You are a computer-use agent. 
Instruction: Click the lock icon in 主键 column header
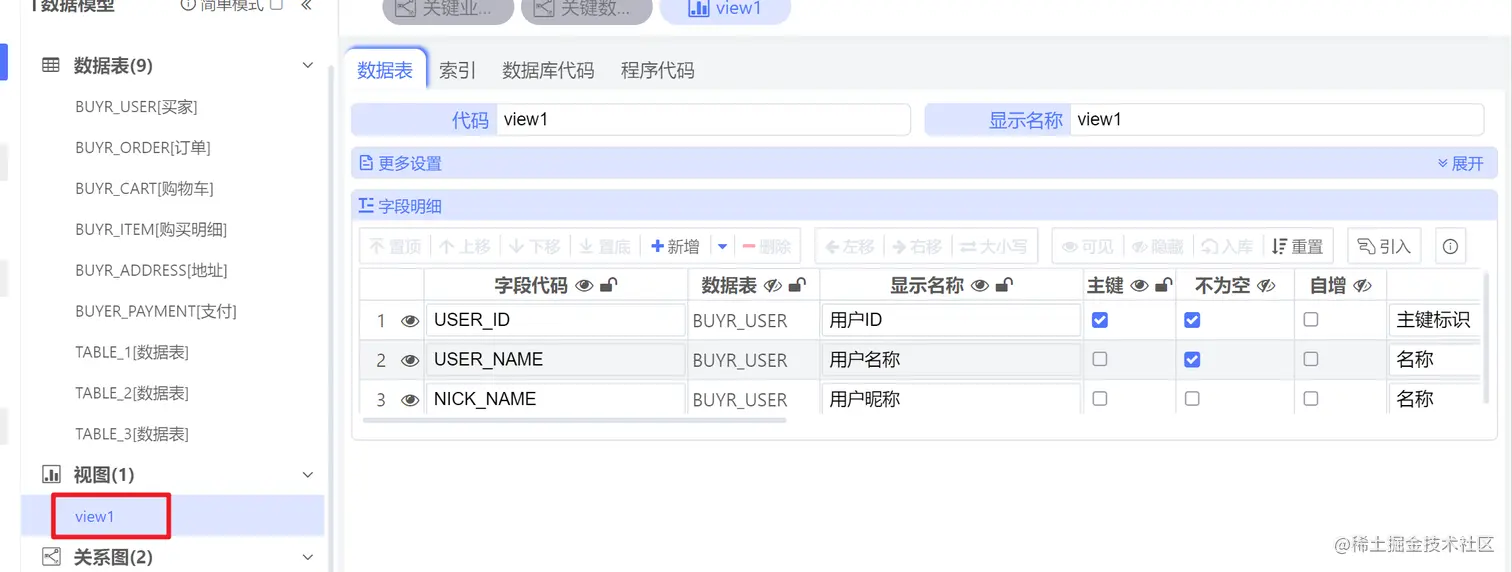pos(1163,286)
